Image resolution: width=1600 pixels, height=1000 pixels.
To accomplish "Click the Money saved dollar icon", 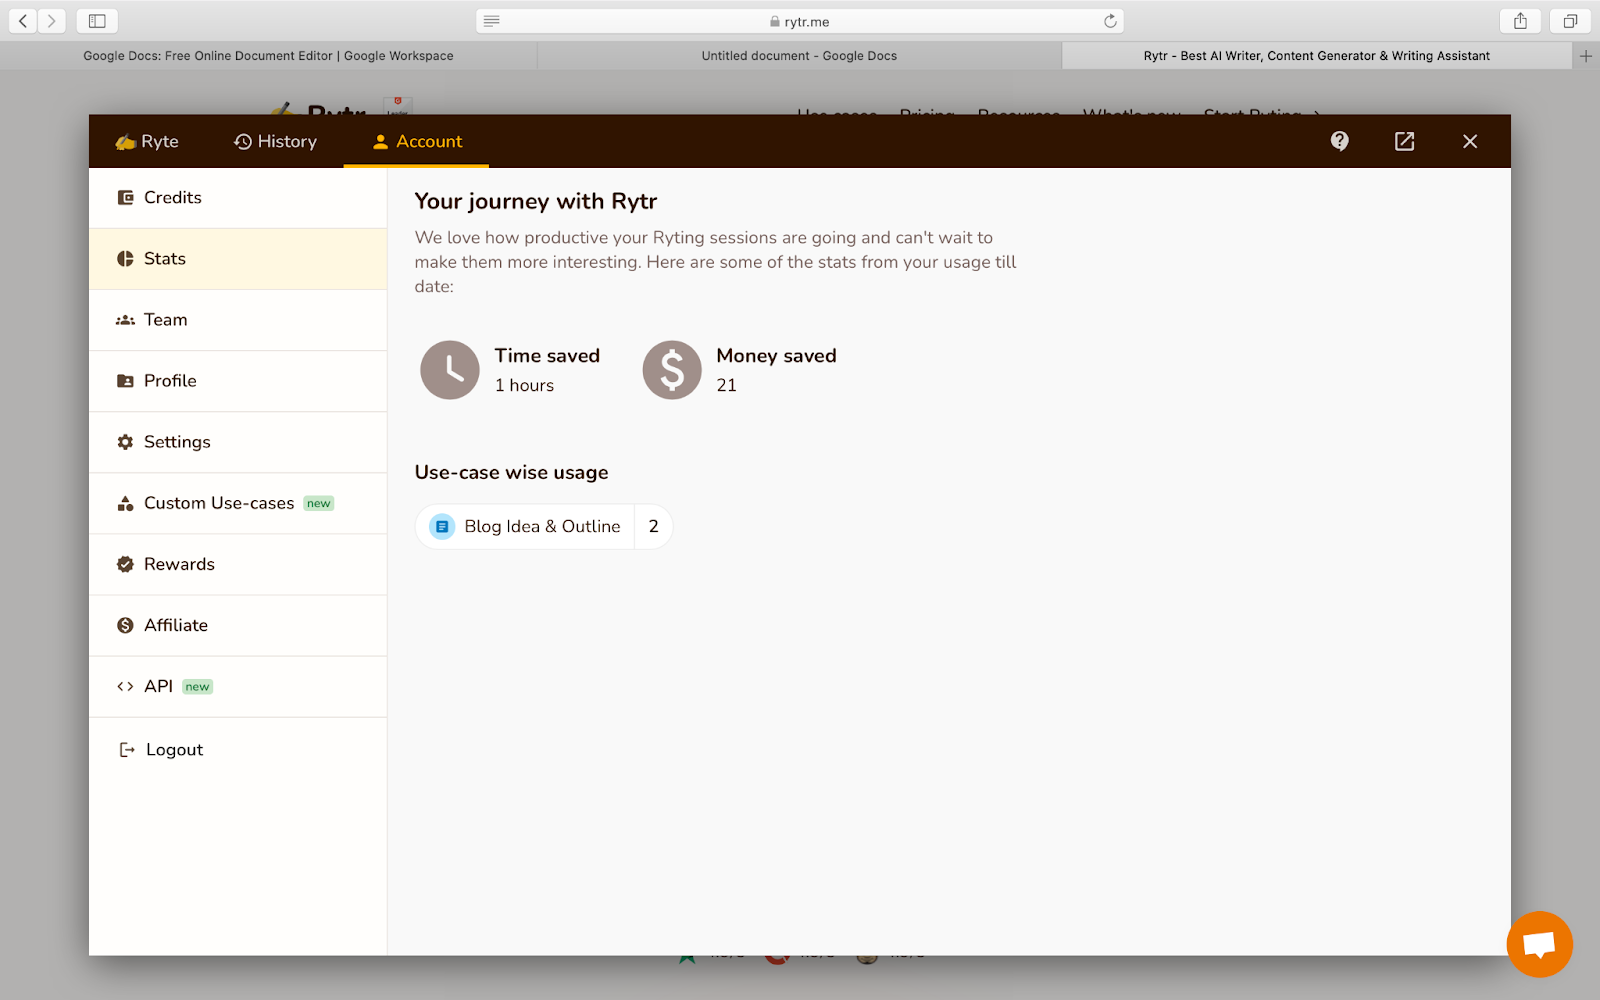I will [x=672, y=370].
